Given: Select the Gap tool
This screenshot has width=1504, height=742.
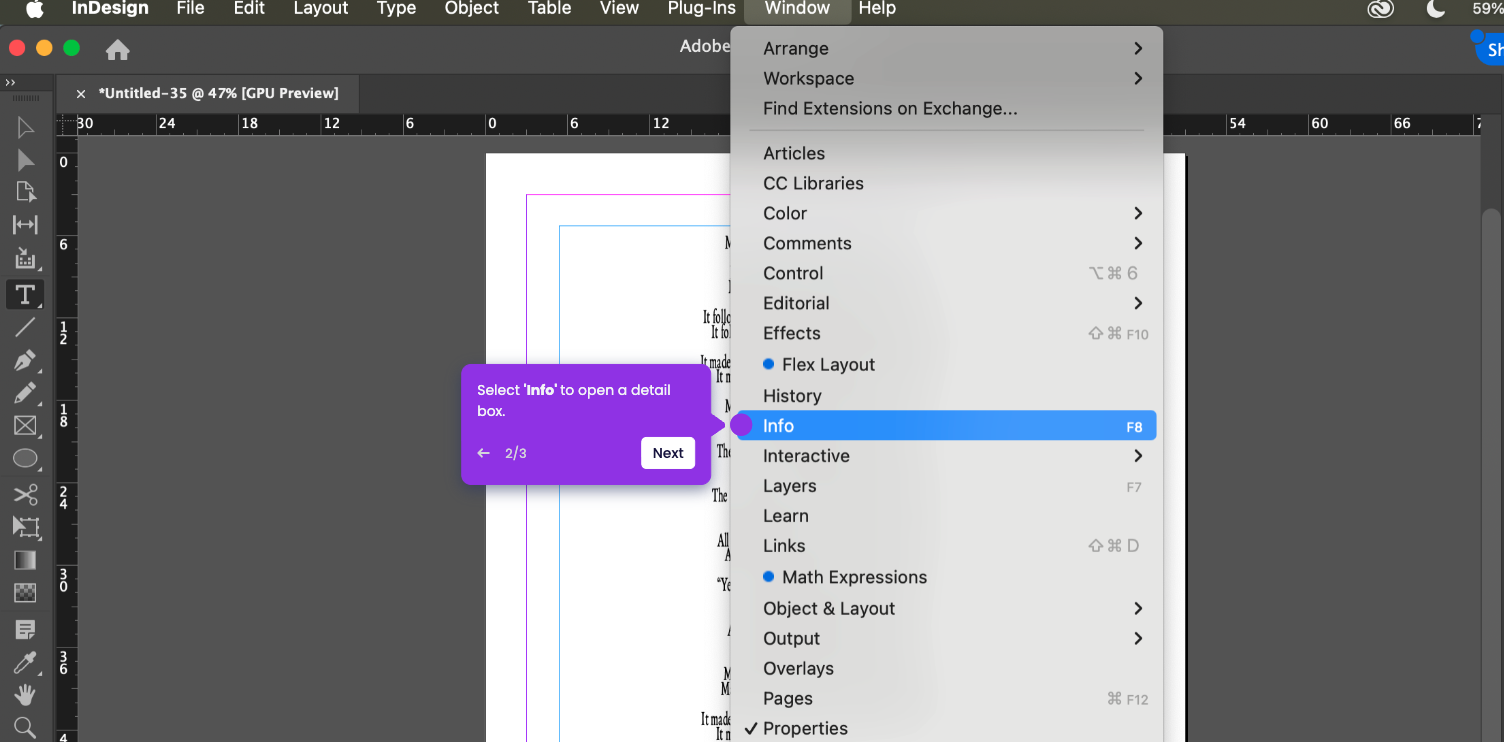Looking at the screenshot, I should (25, 225).
